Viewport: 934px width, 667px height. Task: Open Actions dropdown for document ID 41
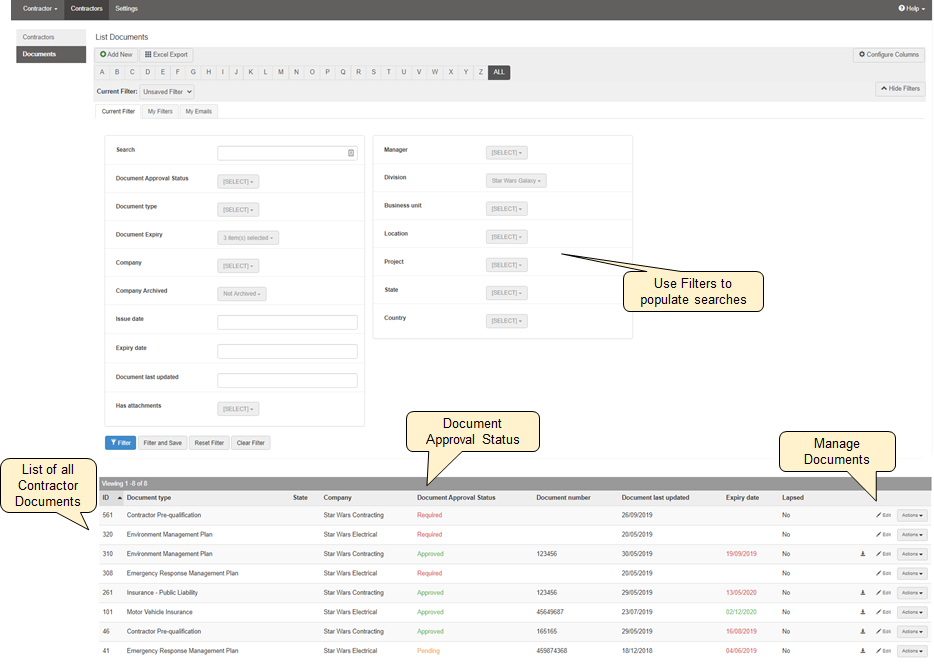pos(912,651)
